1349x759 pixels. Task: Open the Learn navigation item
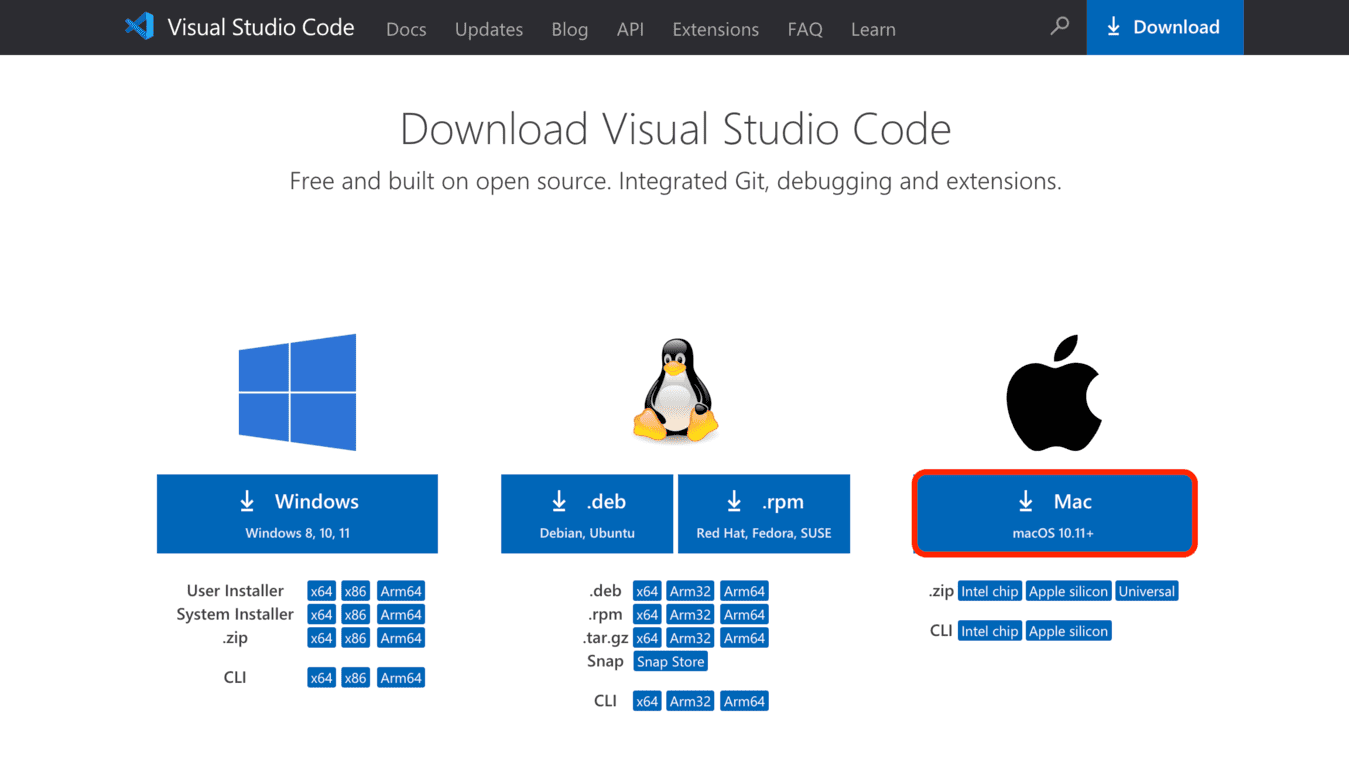(x=873, y=29)
